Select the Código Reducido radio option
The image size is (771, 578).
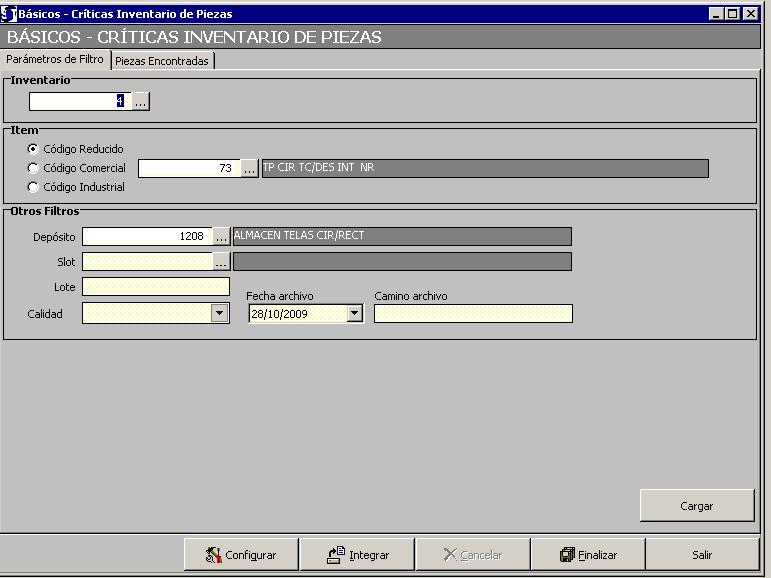33,149
